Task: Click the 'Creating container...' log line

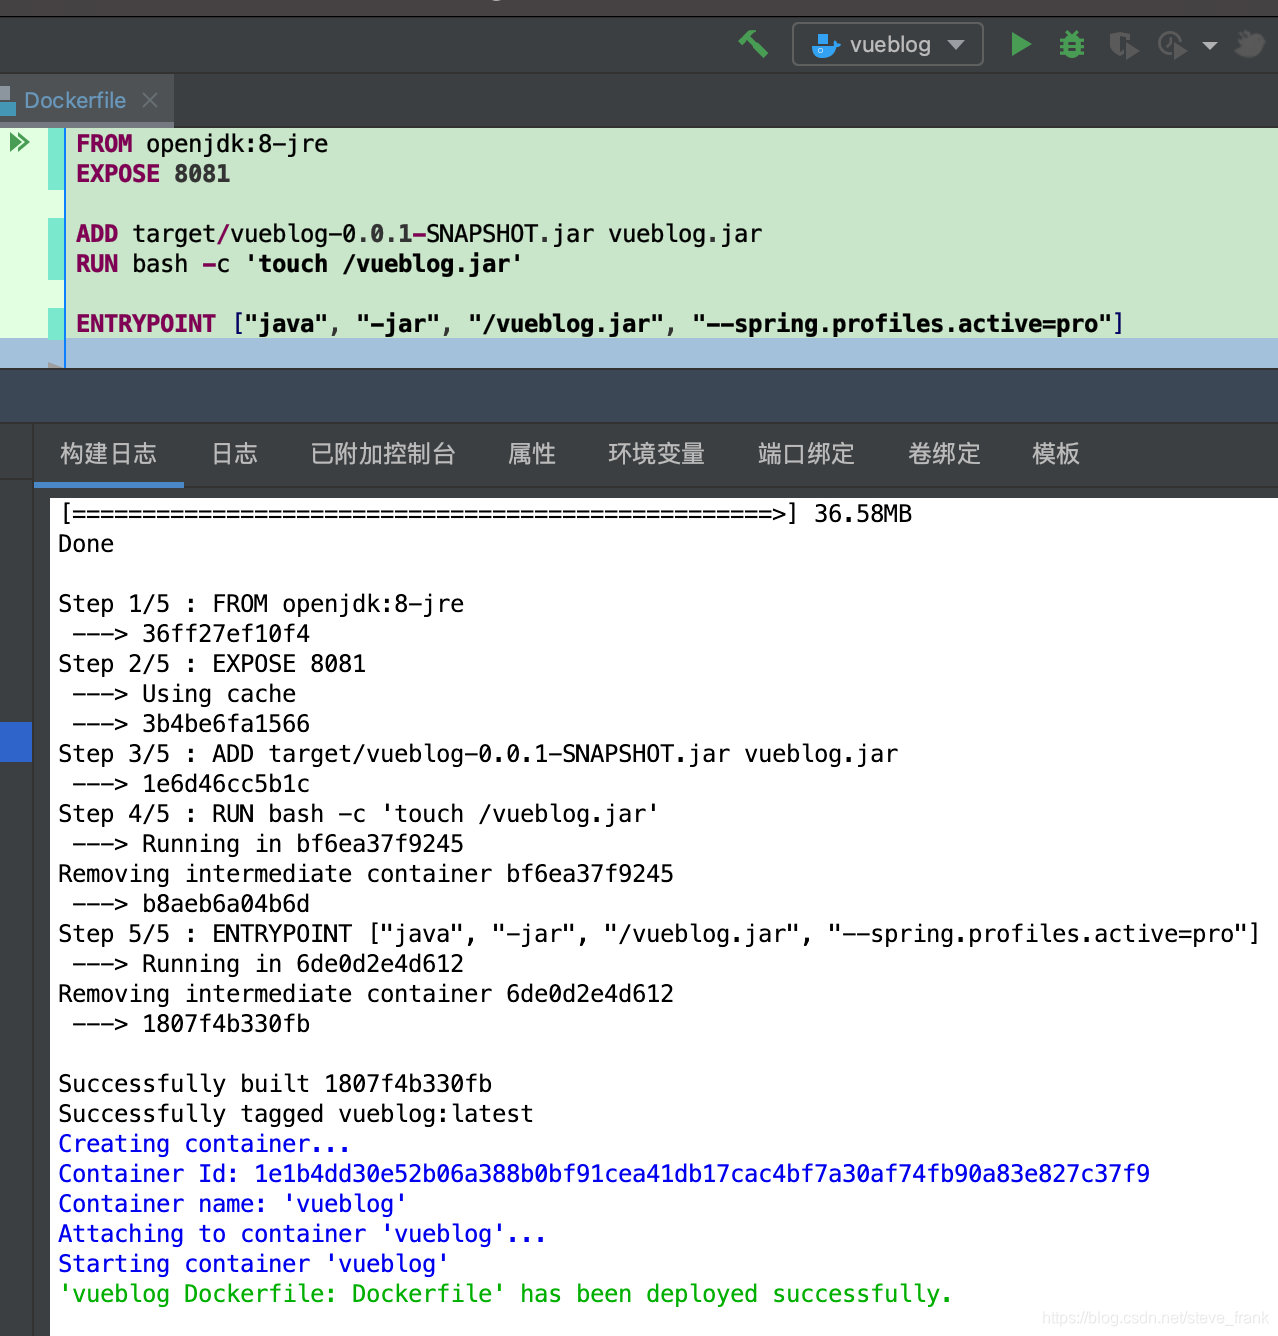Action: 204,1143
